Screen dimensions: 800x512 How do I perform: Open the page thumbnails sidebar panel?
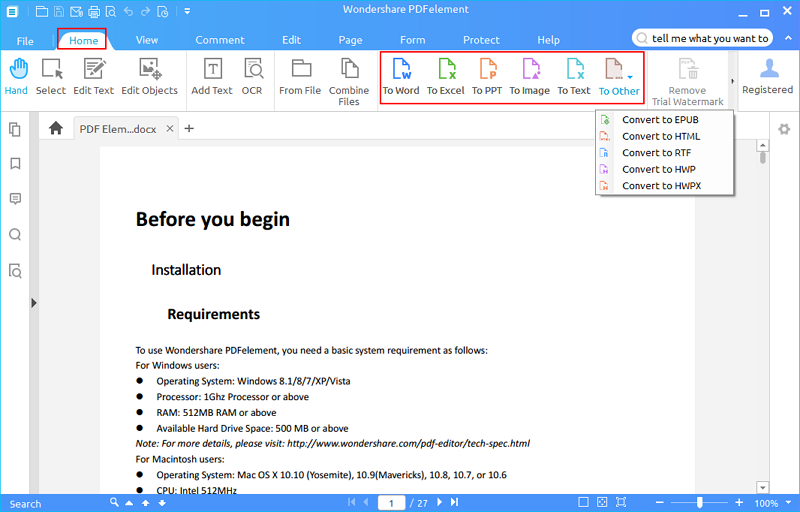tap(15, 130)
